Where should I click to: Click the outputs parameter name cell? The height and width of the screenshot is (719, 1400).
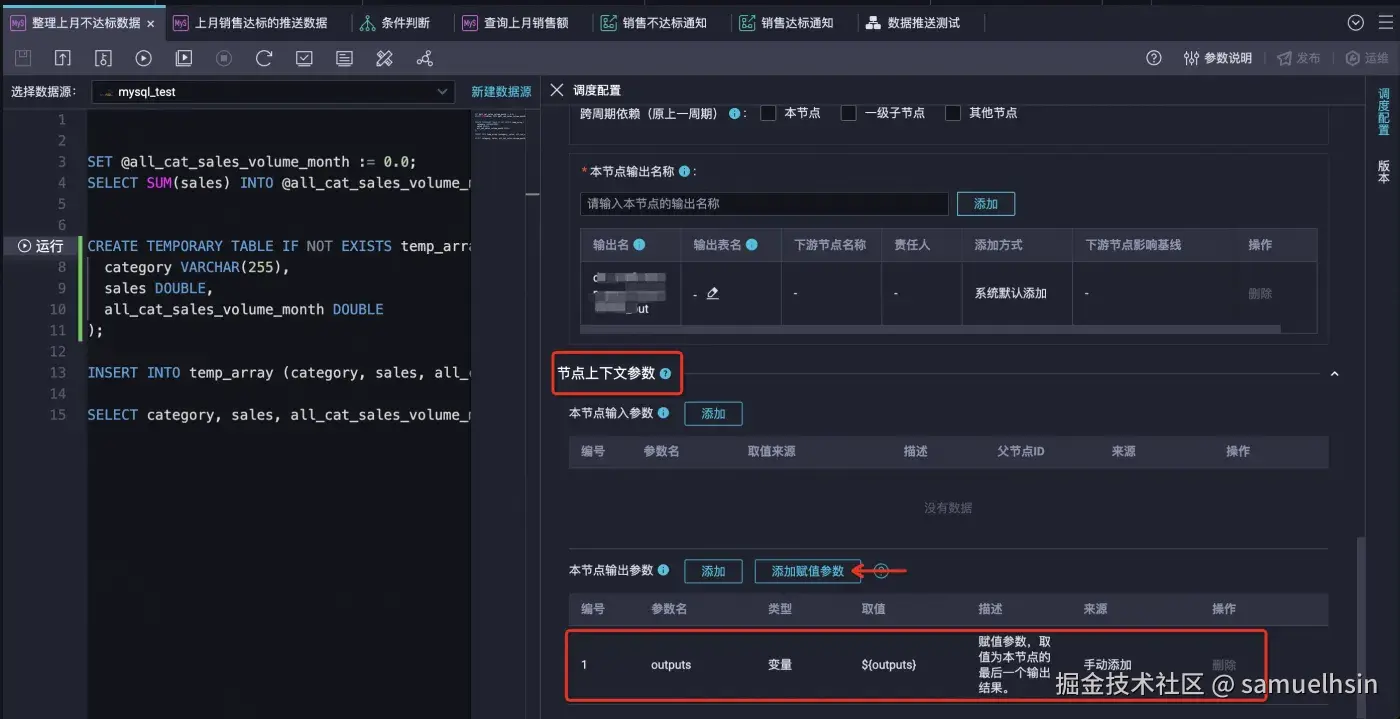pos(671,665)
